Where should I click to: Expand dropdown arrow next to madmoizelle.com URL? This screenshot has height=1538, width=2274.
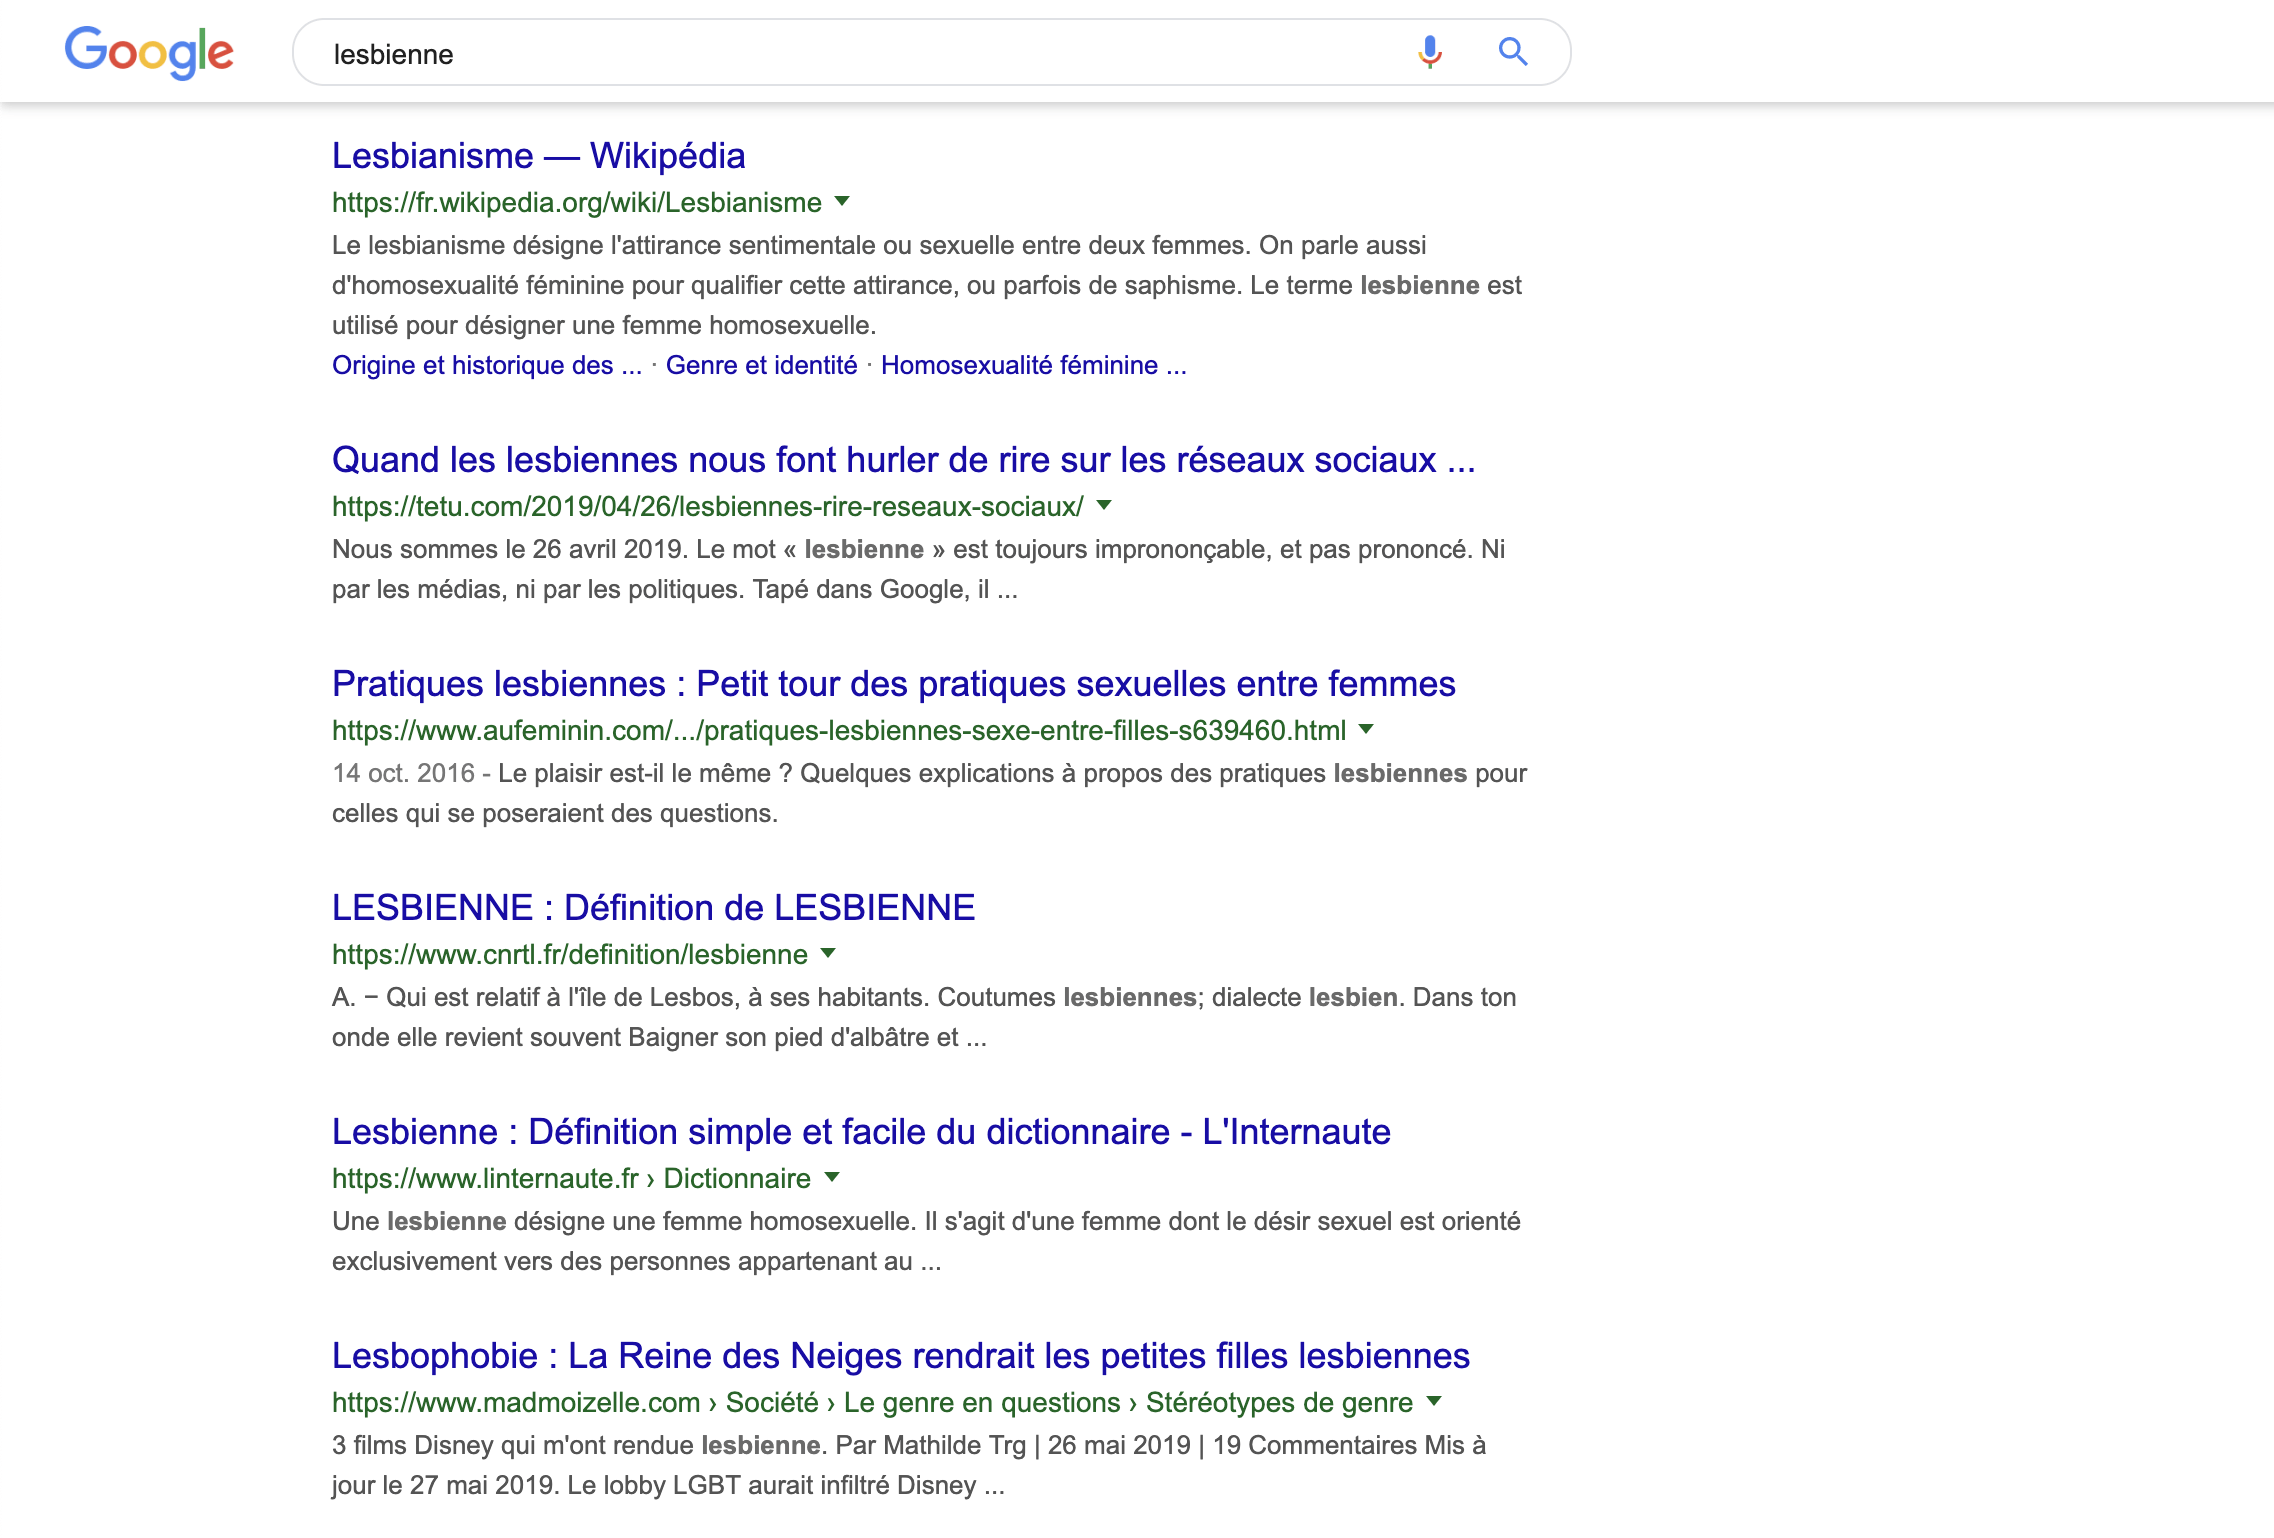point(1434,1401)
